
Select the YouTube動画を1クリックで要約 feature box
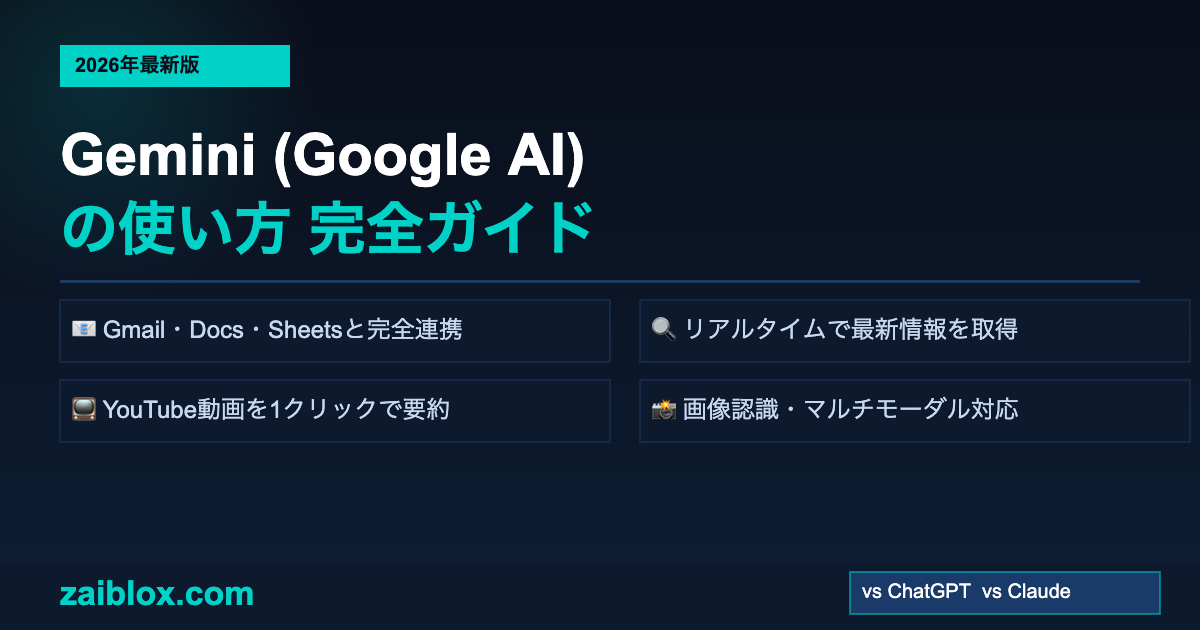pos(335,411)
